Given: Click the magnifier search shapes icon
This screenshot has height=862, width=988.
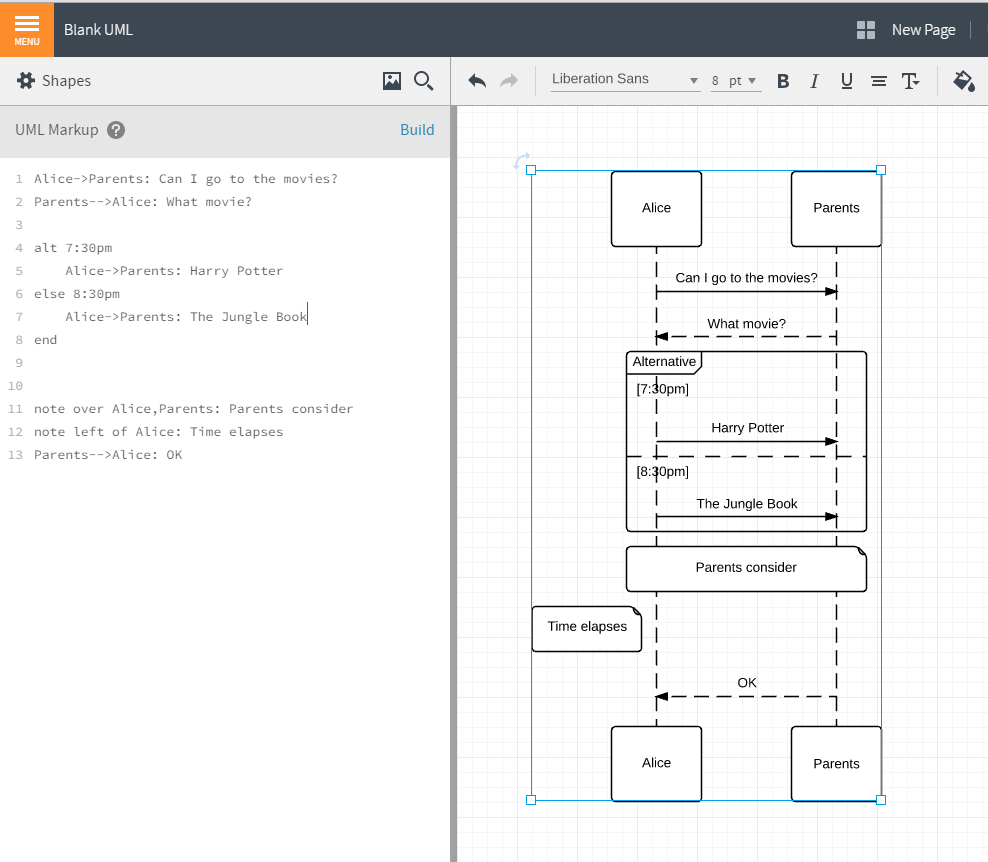Looking at the screenshot, I should (423, 81).
